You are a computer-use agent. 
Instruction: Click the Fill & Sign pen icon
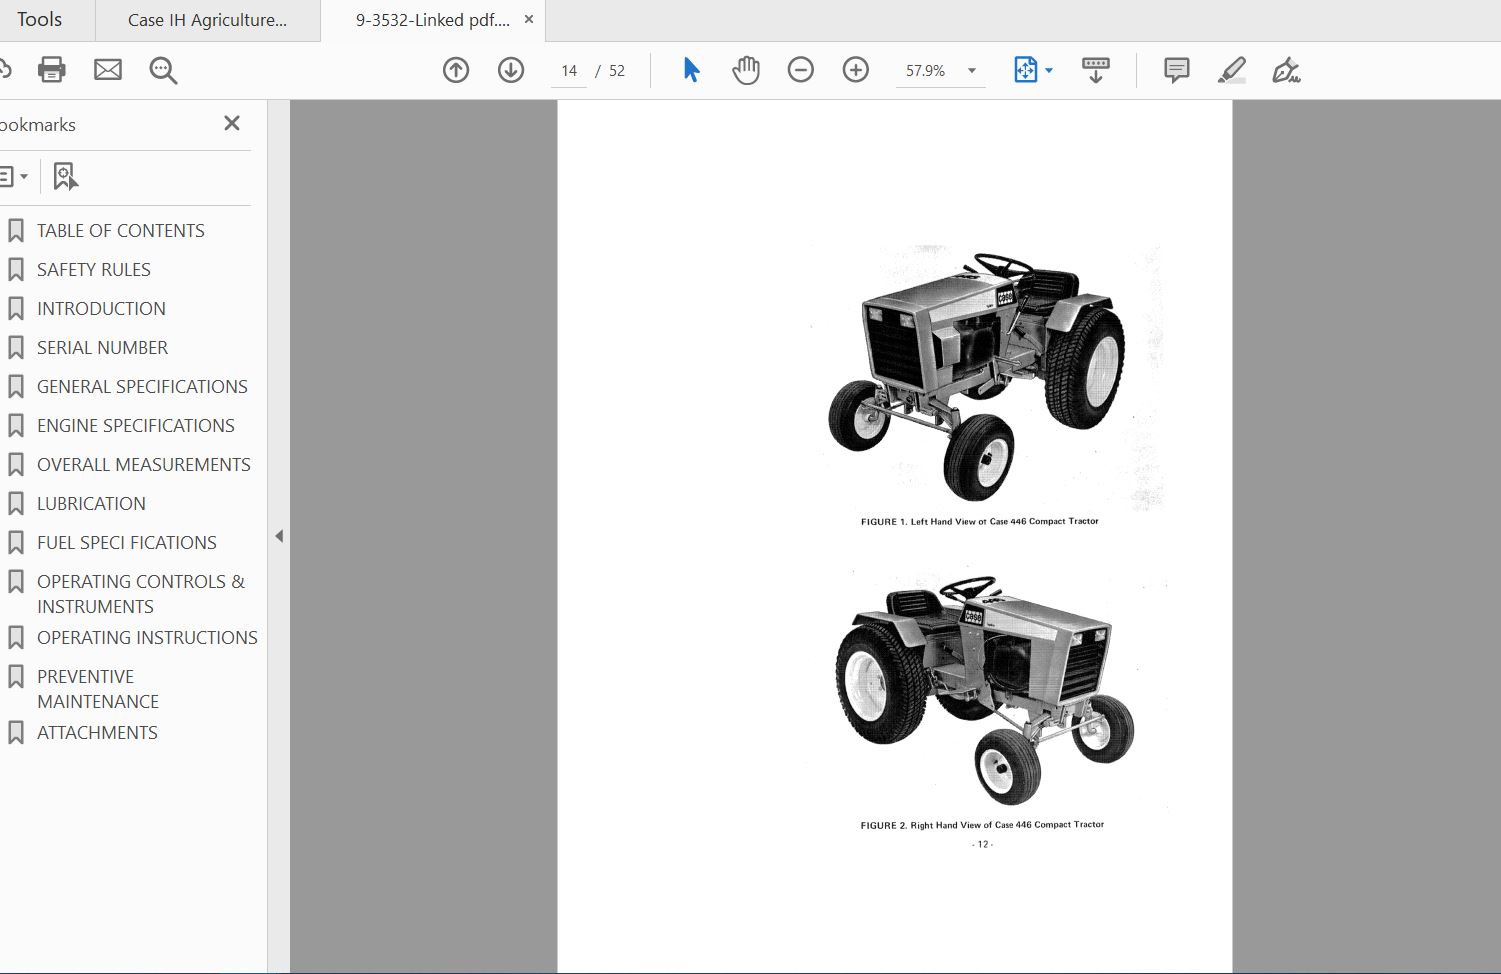click(1287, 70)
